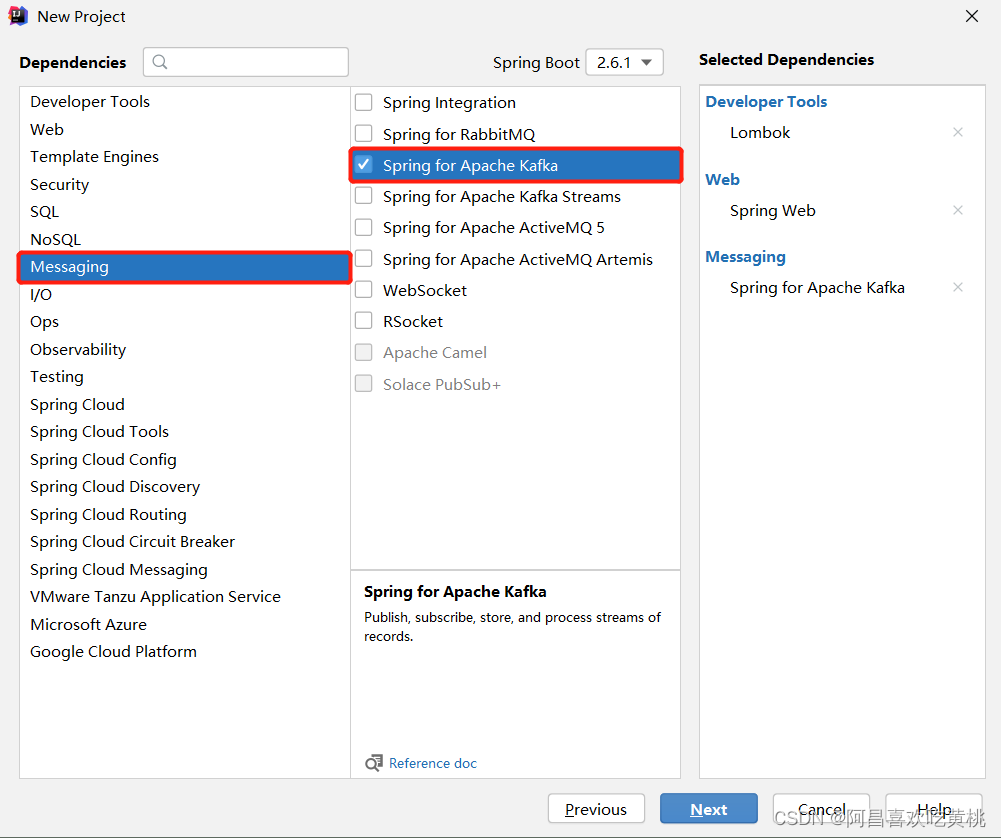Click the search magnifier icon
Image resolution: width=1001 pixels, height=838 pixels.
[160, 62]
